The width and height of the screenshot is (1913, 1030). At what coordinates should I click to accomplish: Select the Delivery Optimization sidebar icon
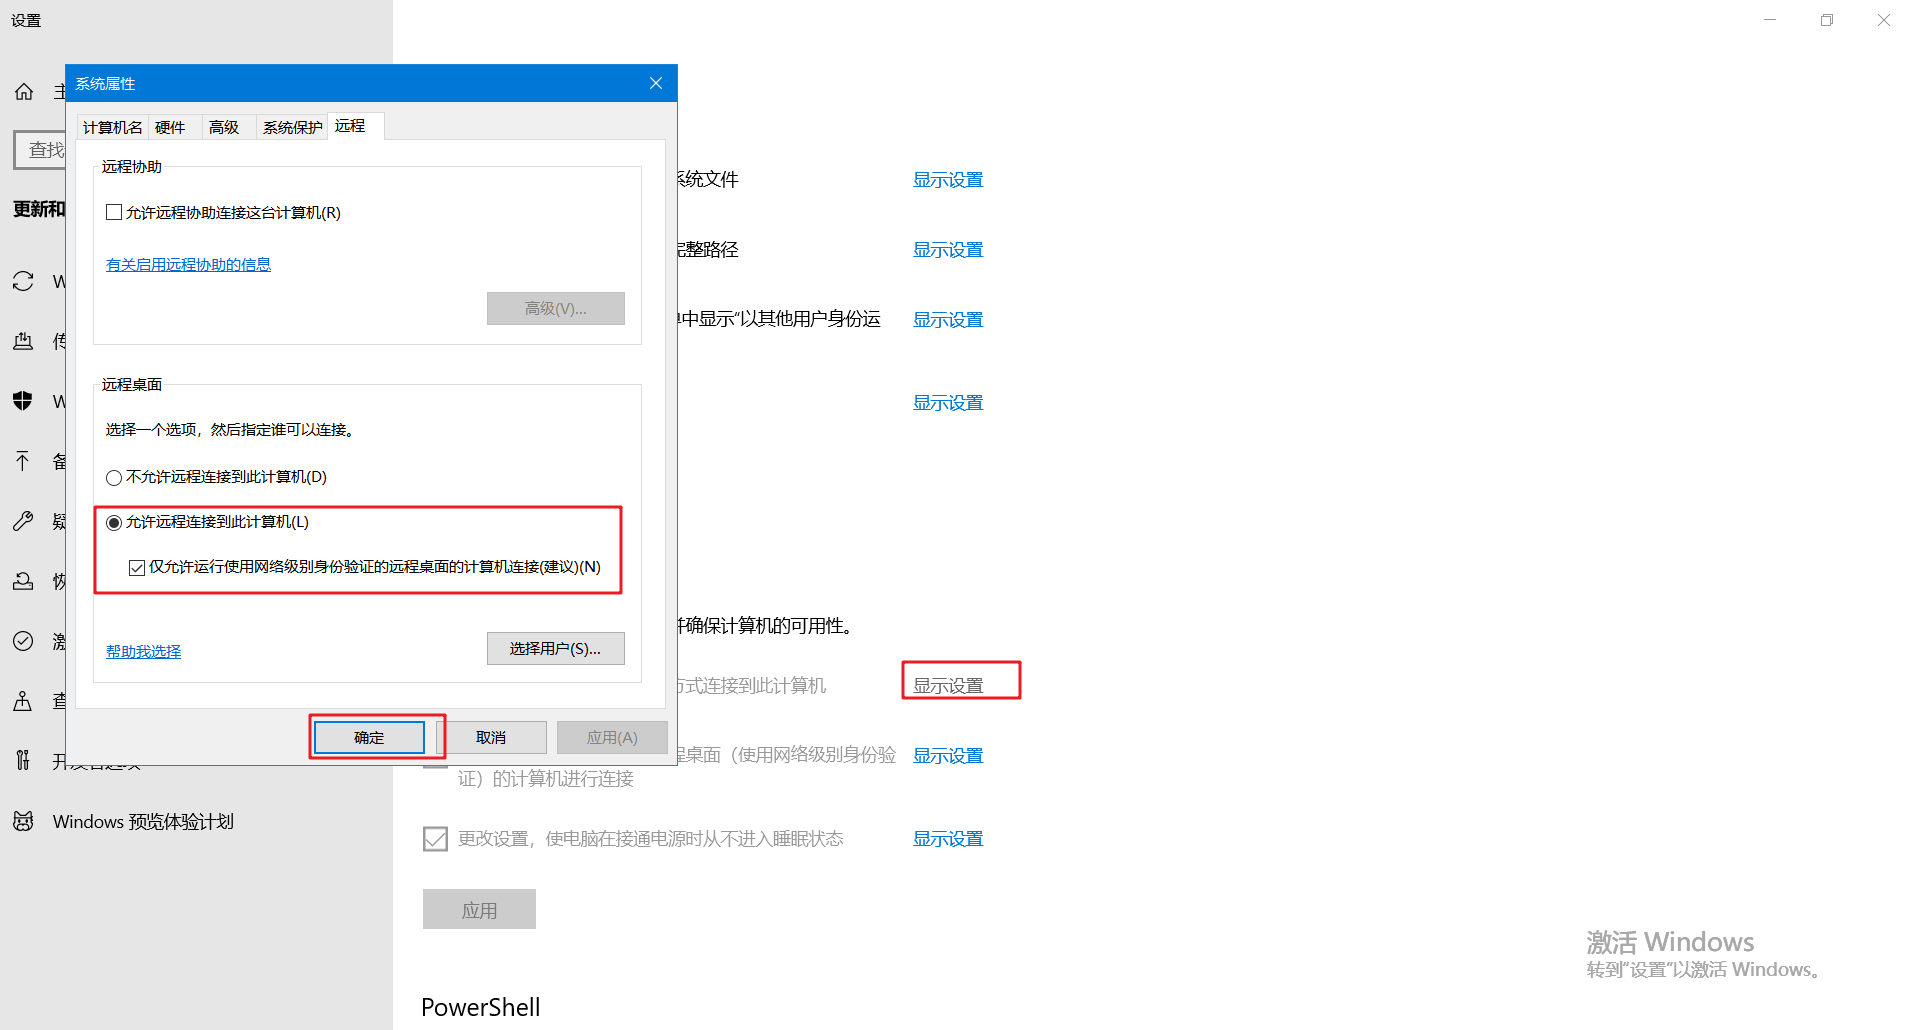[23, 342]
